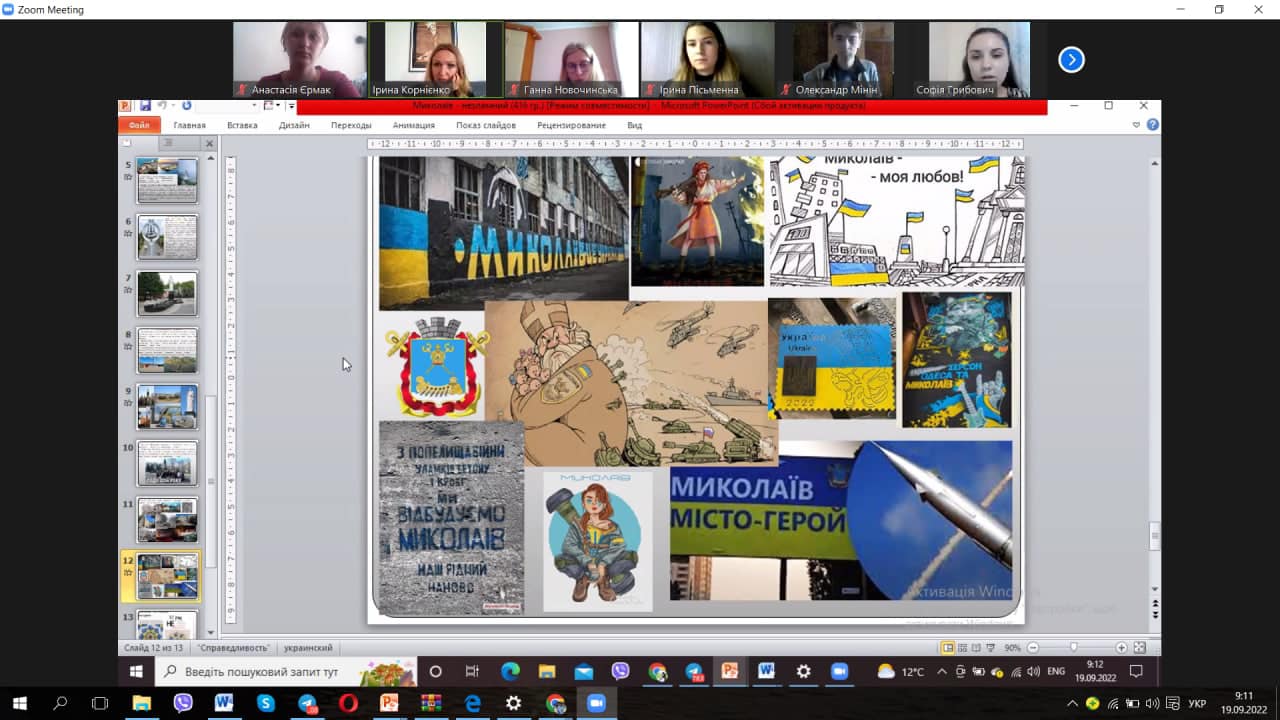Screen dimensions: 1280x720
Task: Expand hidden system tray icons chevron
Action: (x=1072, y=703)
